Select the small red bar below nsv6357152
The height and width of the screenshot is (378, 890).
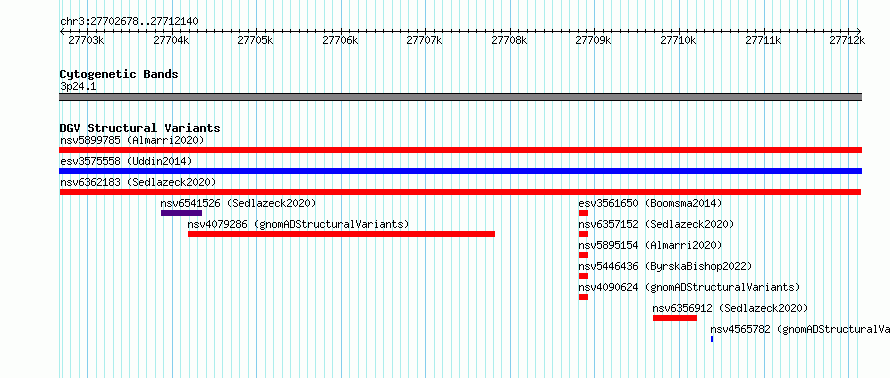point(583,234)
